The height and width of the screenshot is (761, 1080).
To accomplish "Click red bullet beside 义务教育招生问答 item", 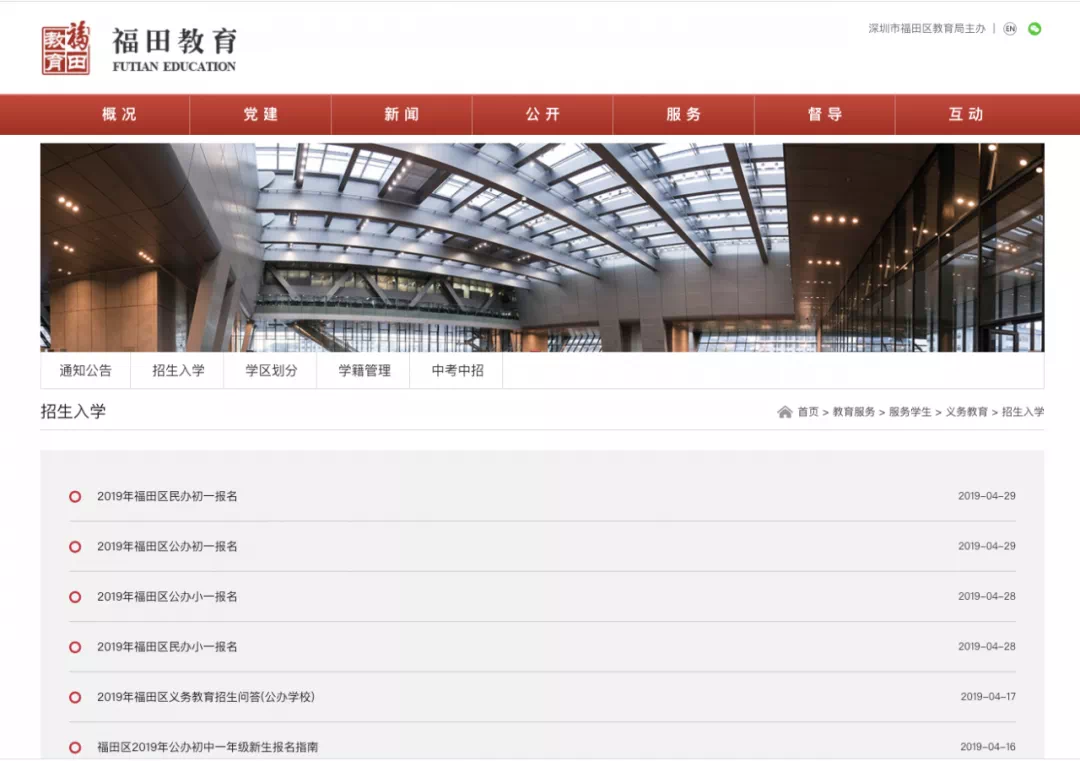I will point(75,697).
